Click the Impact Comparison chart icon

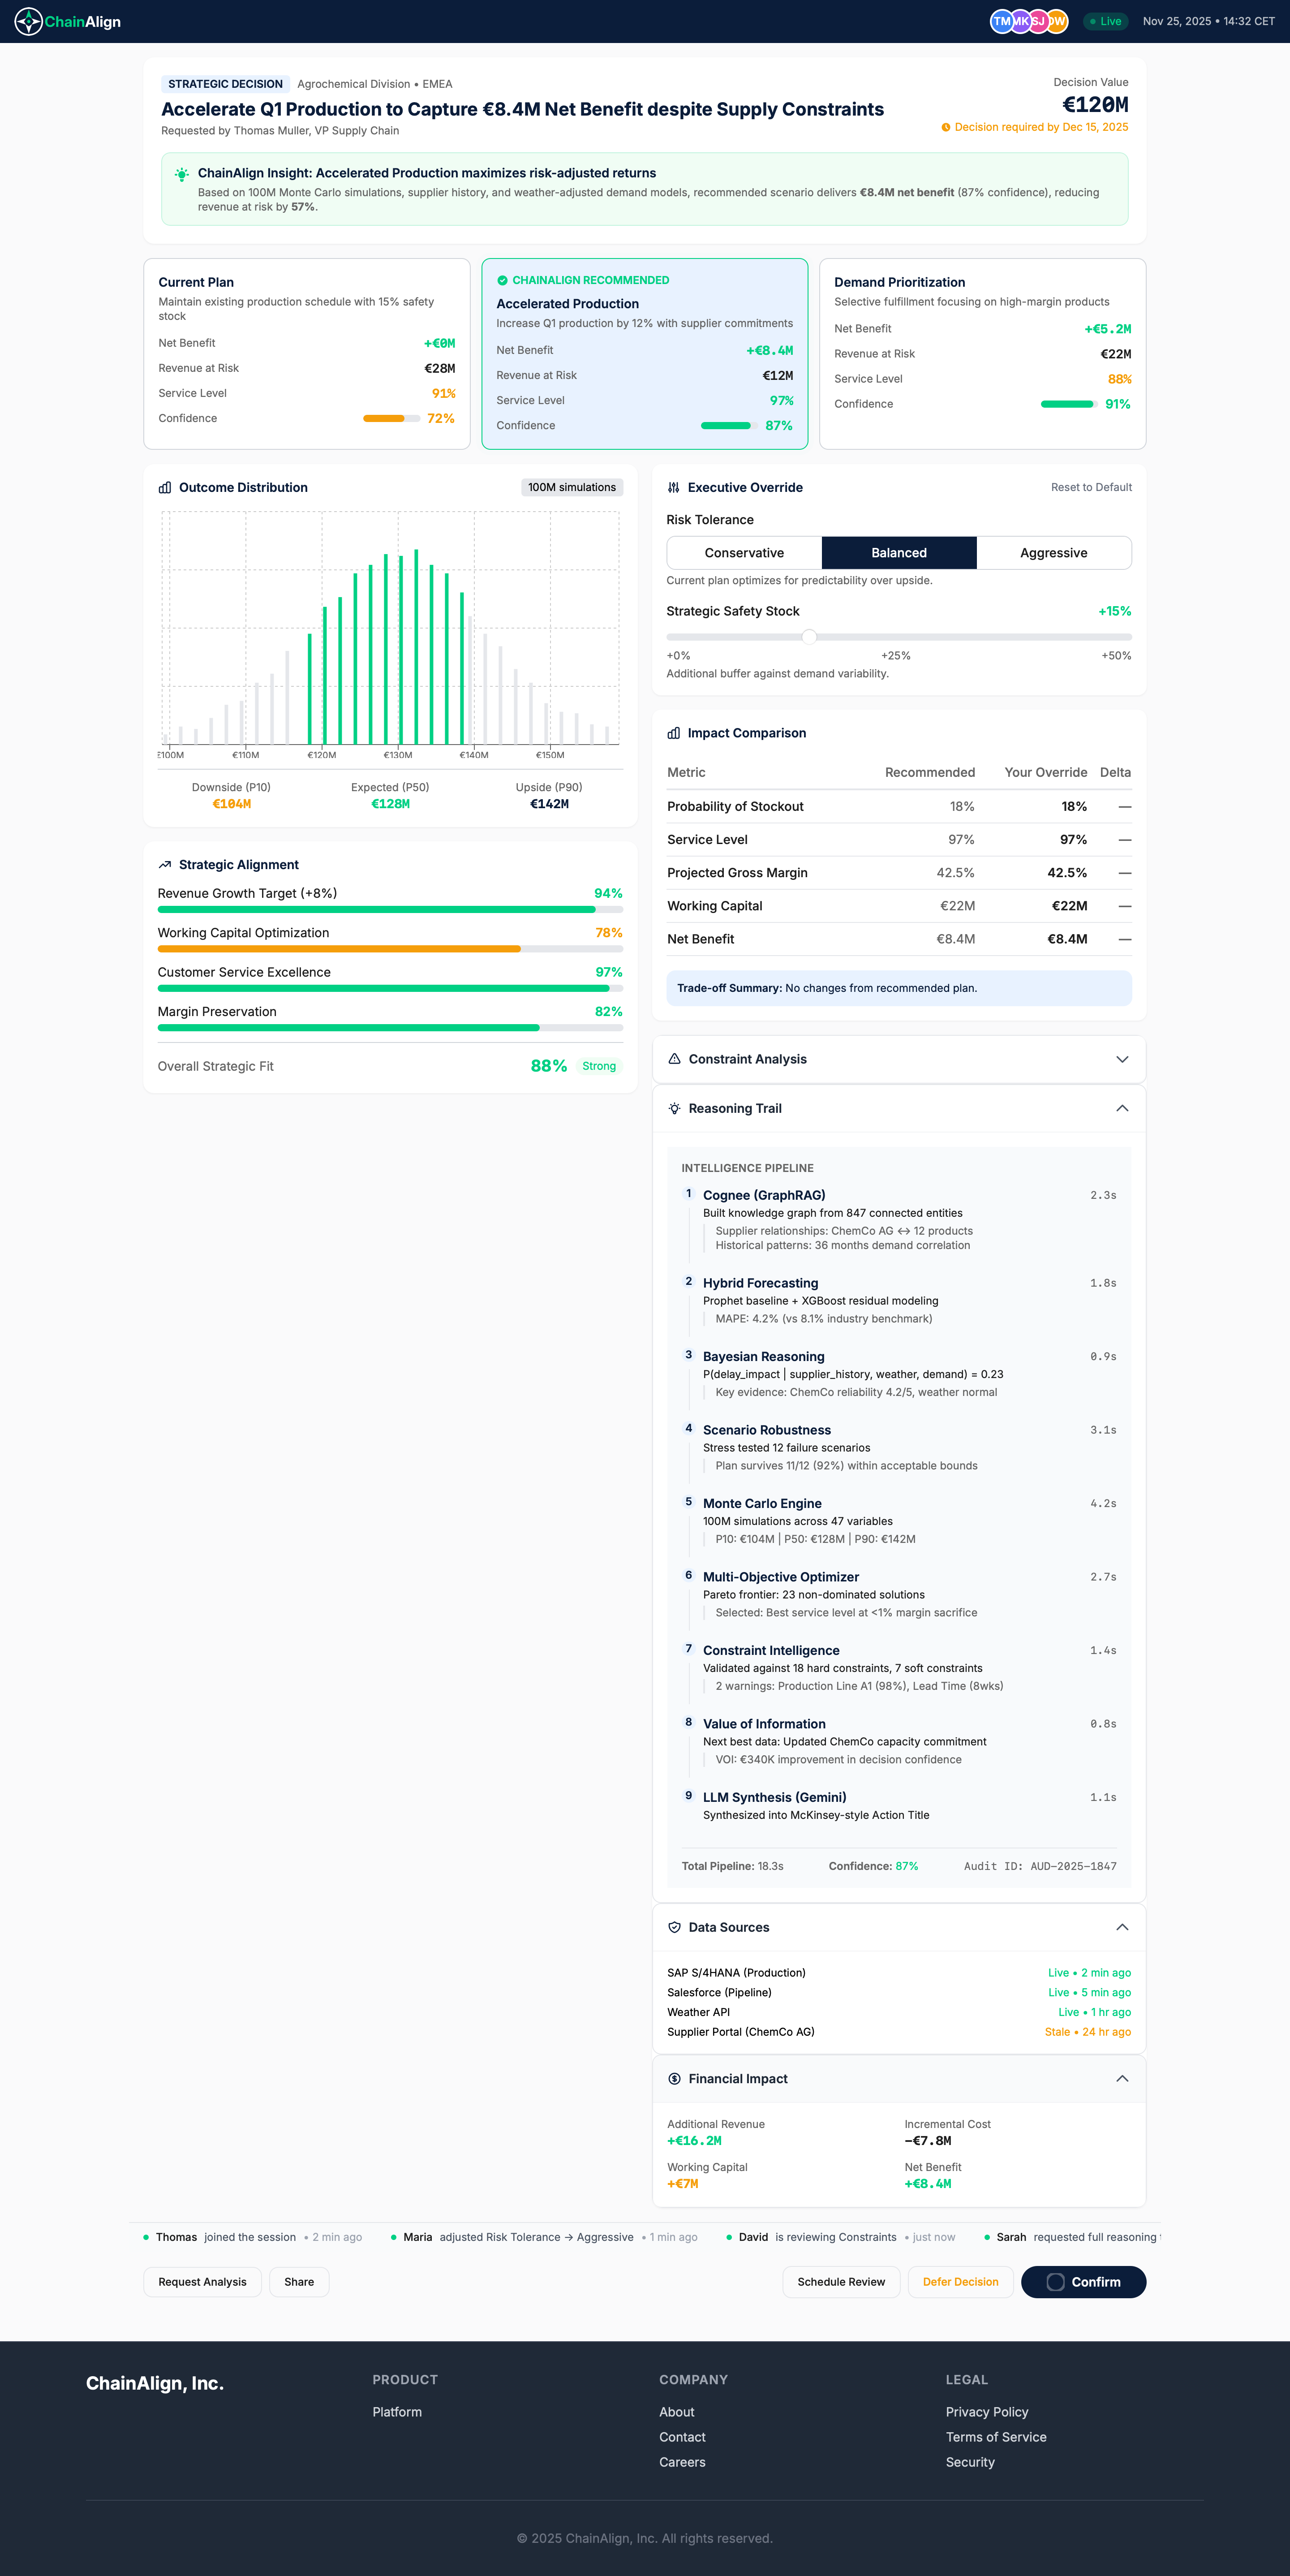[674, 733]
